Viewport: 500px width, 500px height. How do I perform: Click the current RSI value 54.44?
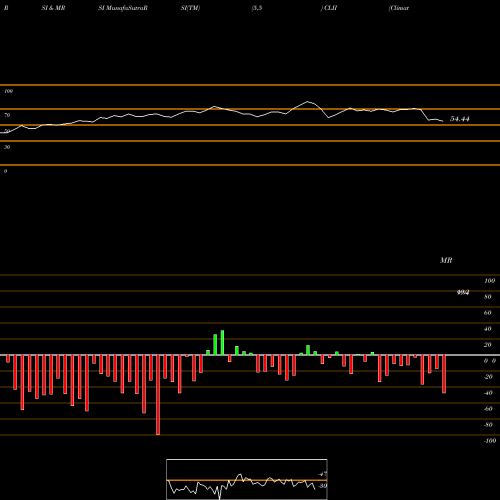(460, 119)
